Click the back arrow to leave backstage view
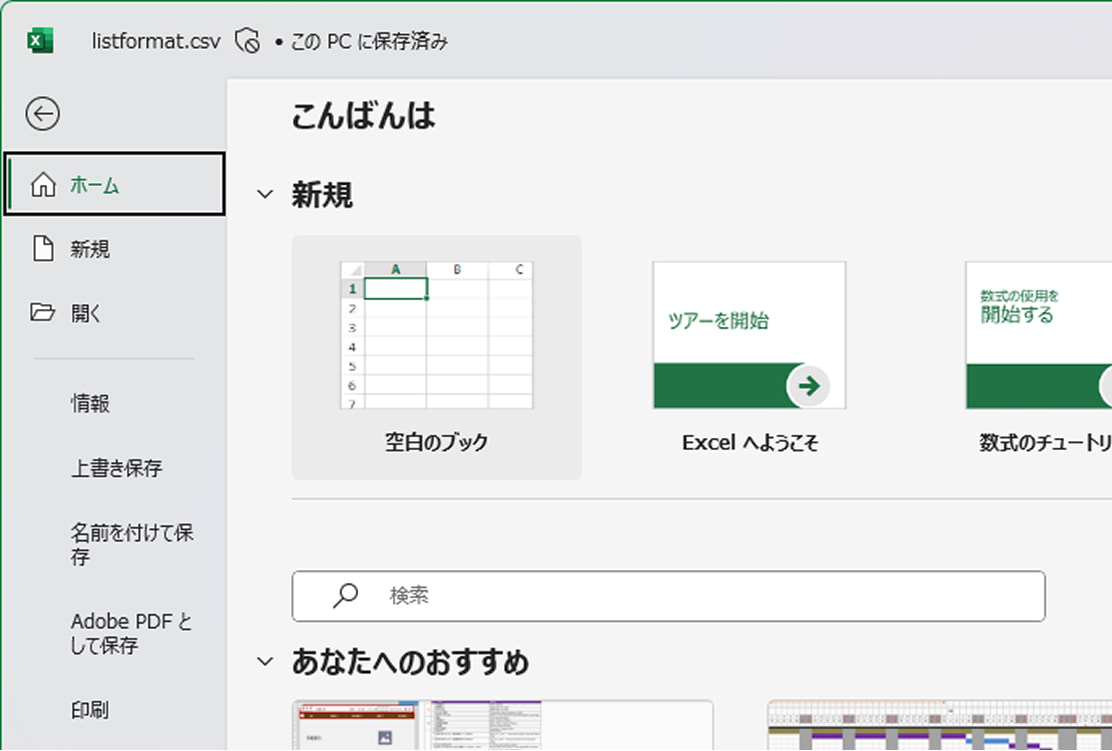The image size is (1112, 751). pyautogui.click(x=41, y=114)
